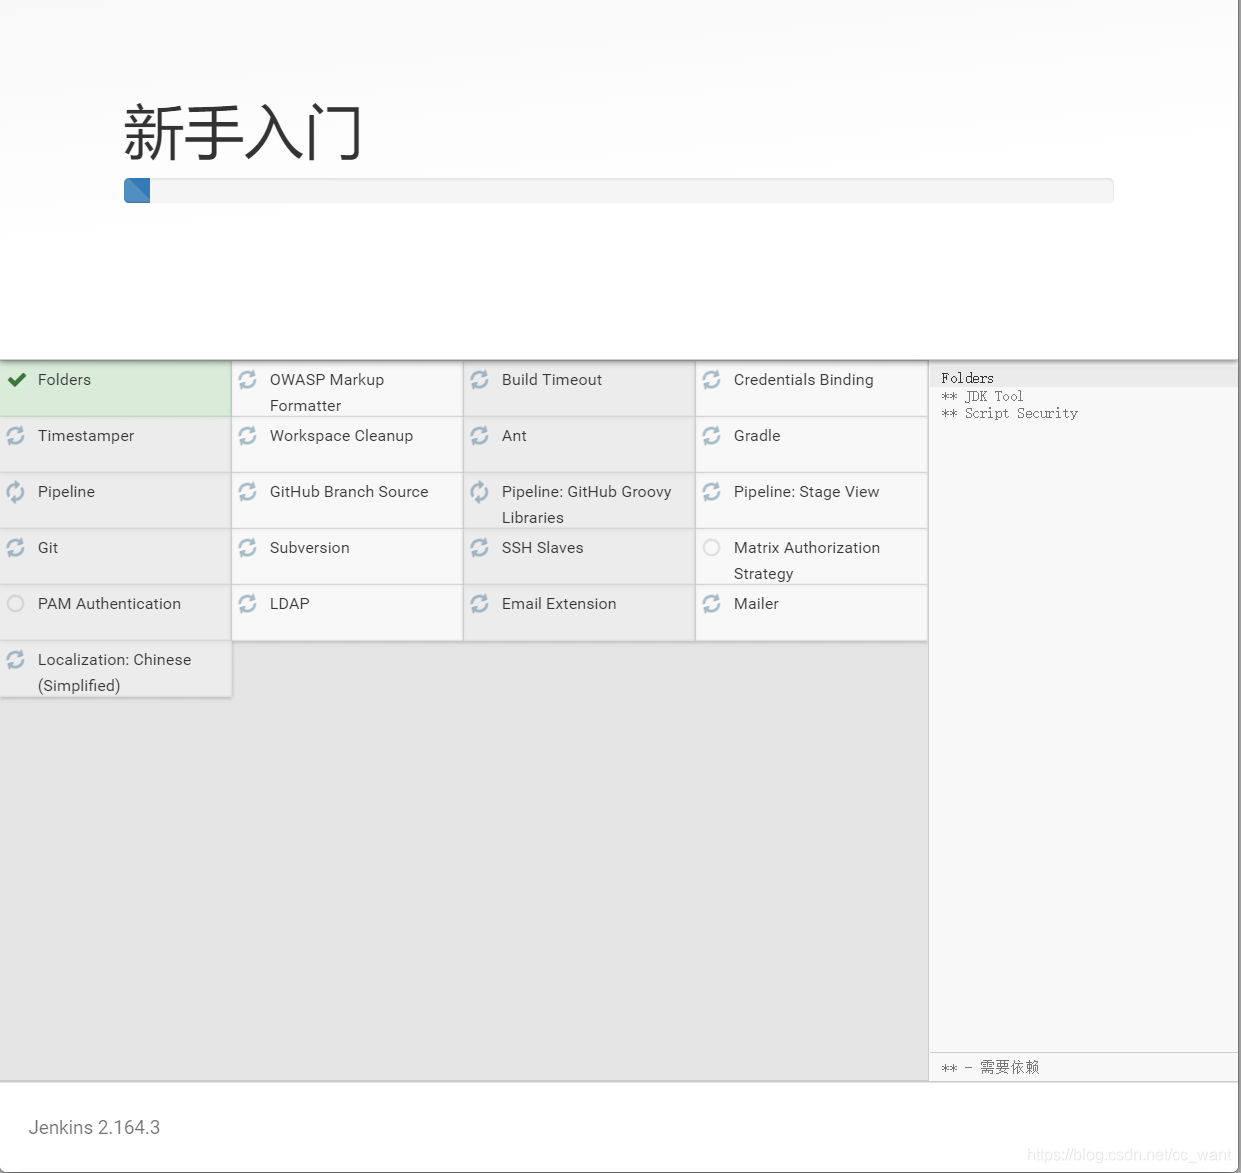Click the refresh icon beside SSH Slaves
Viewport: 1241px width, 1173px height.
479,548
